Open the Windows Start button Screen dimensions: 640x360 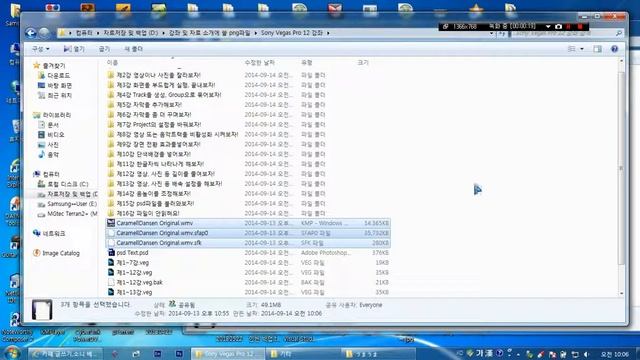pos(11,353)
